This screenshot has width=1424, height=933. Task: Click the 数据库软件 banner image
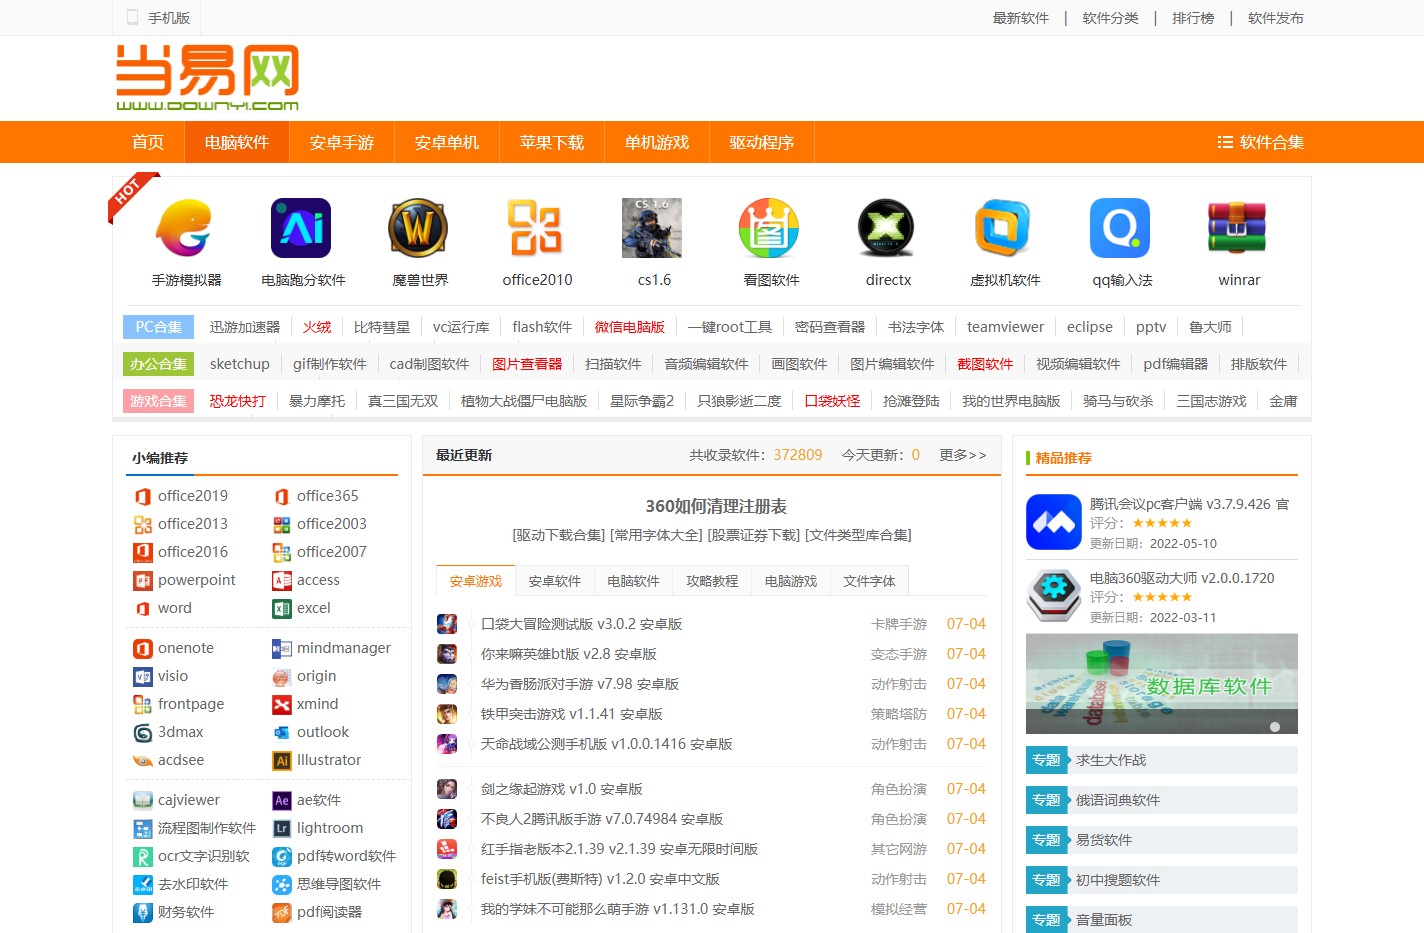coord(1162,684)
